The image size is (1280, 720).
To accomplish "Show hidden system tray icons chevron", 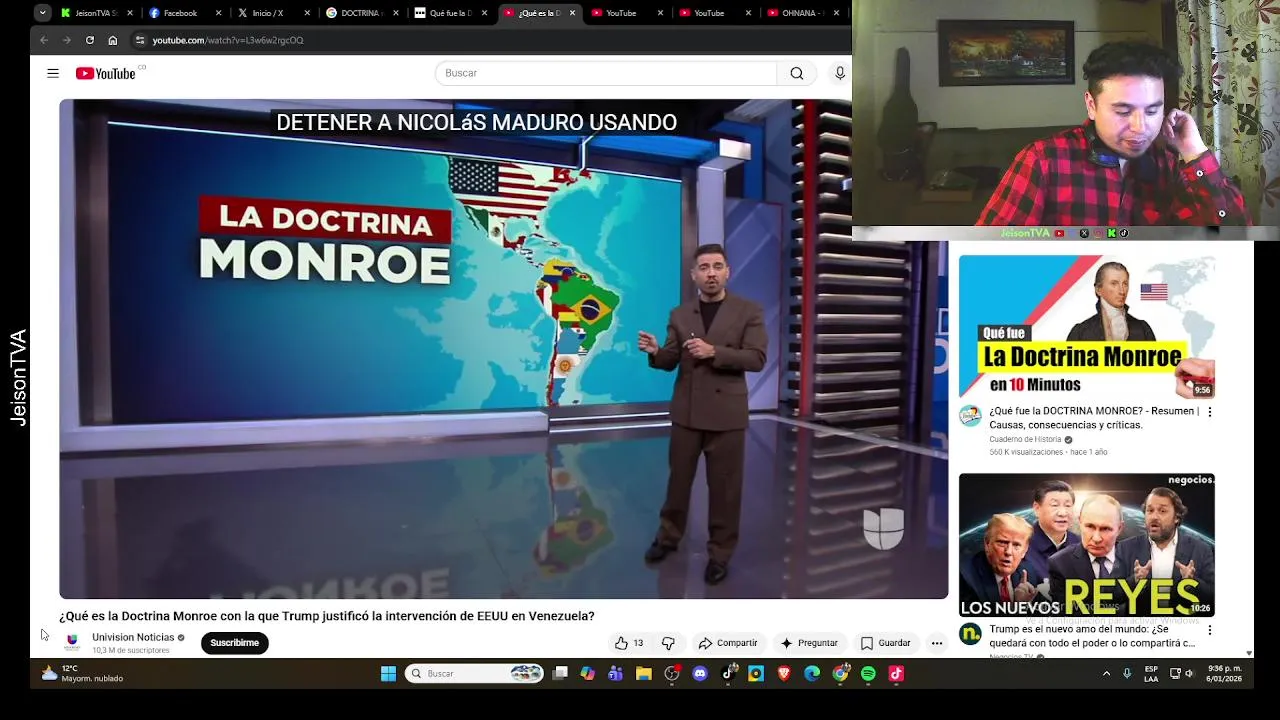I will click(1106, 674).
